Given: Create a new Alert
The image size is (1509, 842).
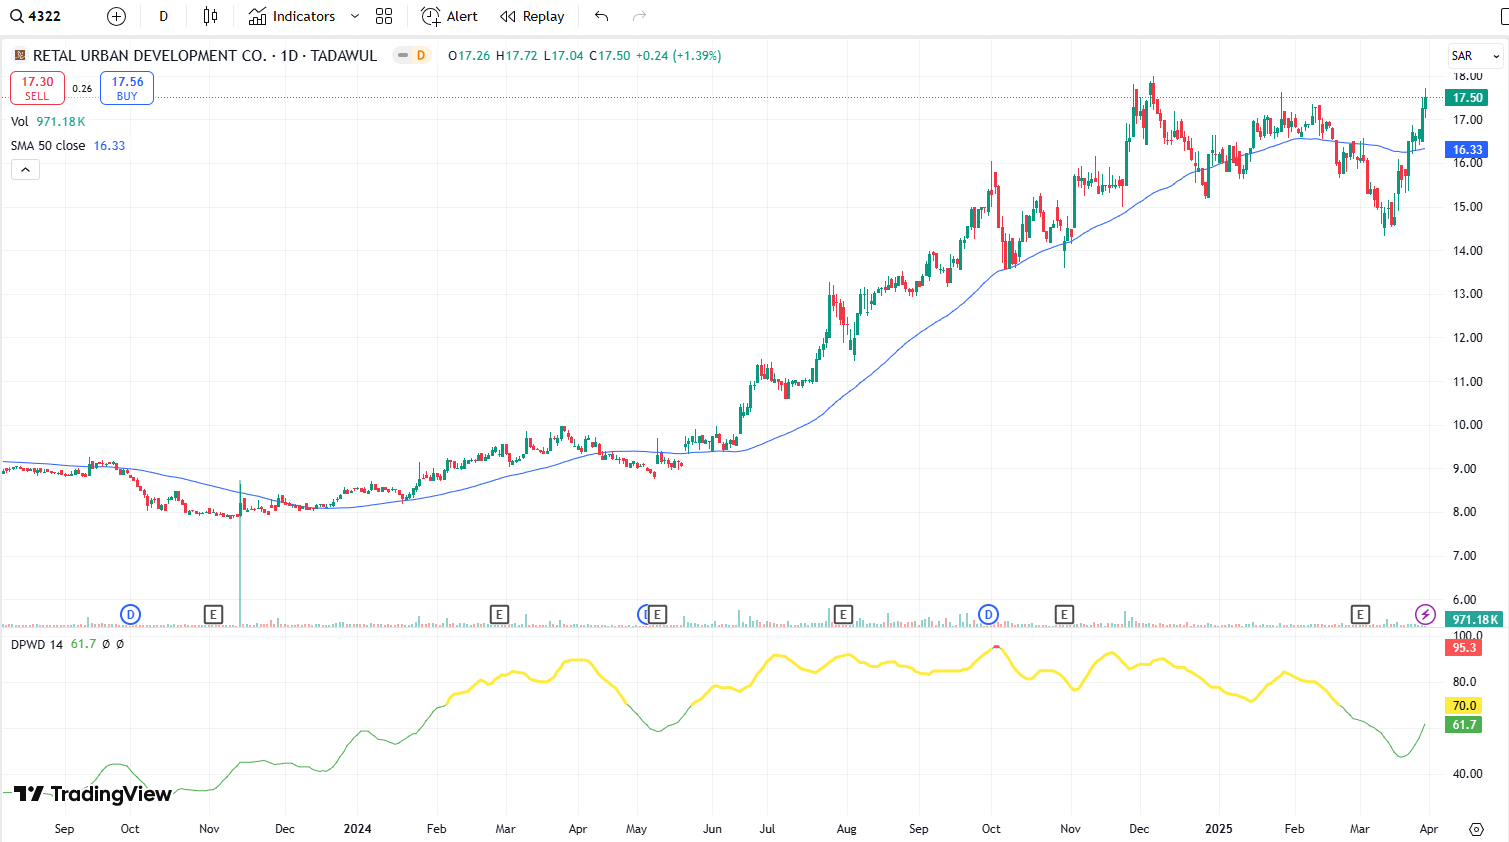Looking at the screenshot, I should coord(449,16).
